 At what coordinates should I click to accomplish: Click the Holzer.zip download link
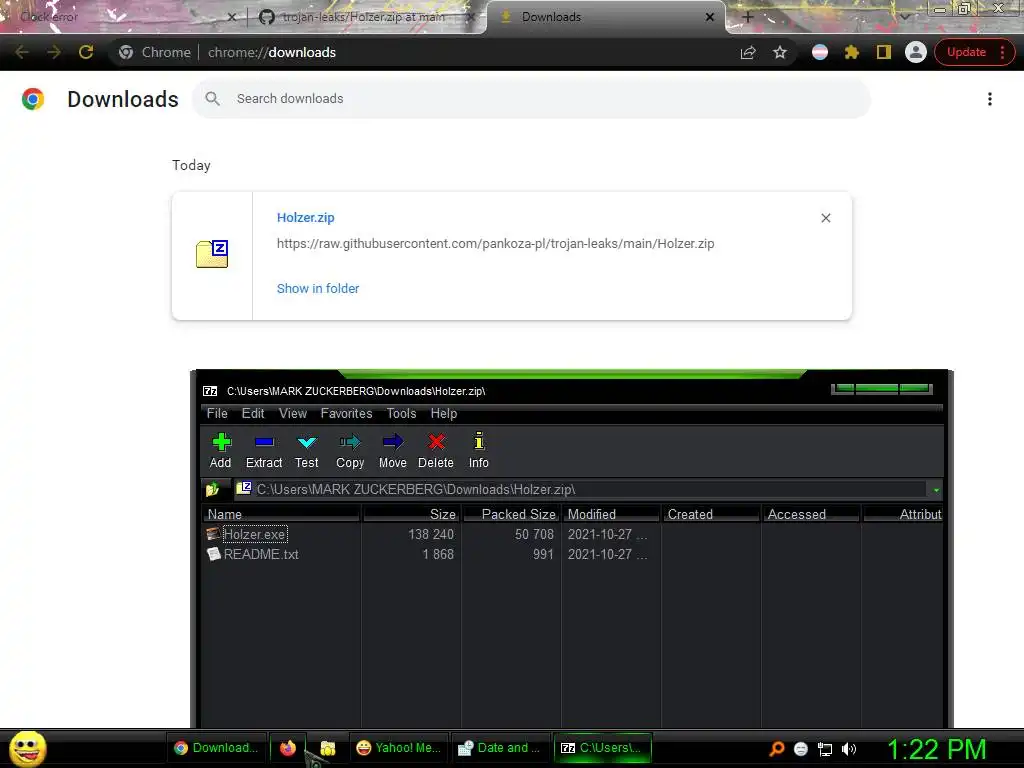306,217
